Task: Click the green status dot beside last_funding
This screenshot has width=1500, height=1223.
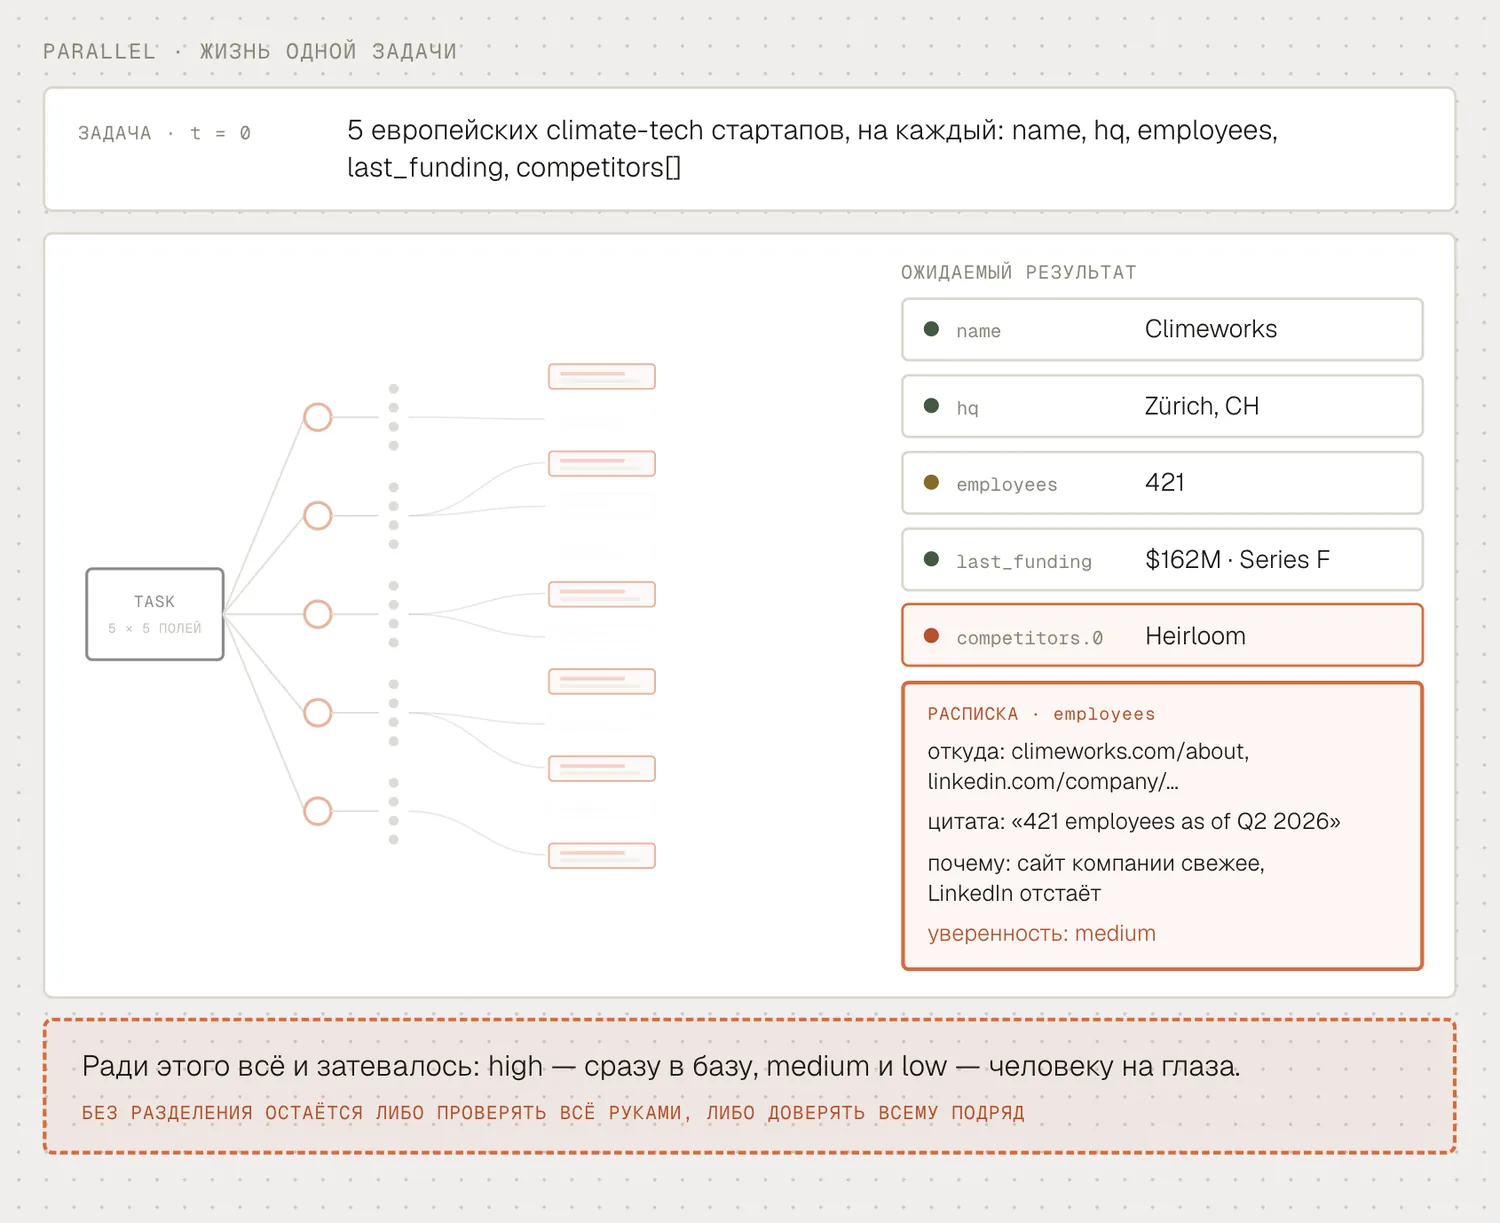Action: pos(931,559)
